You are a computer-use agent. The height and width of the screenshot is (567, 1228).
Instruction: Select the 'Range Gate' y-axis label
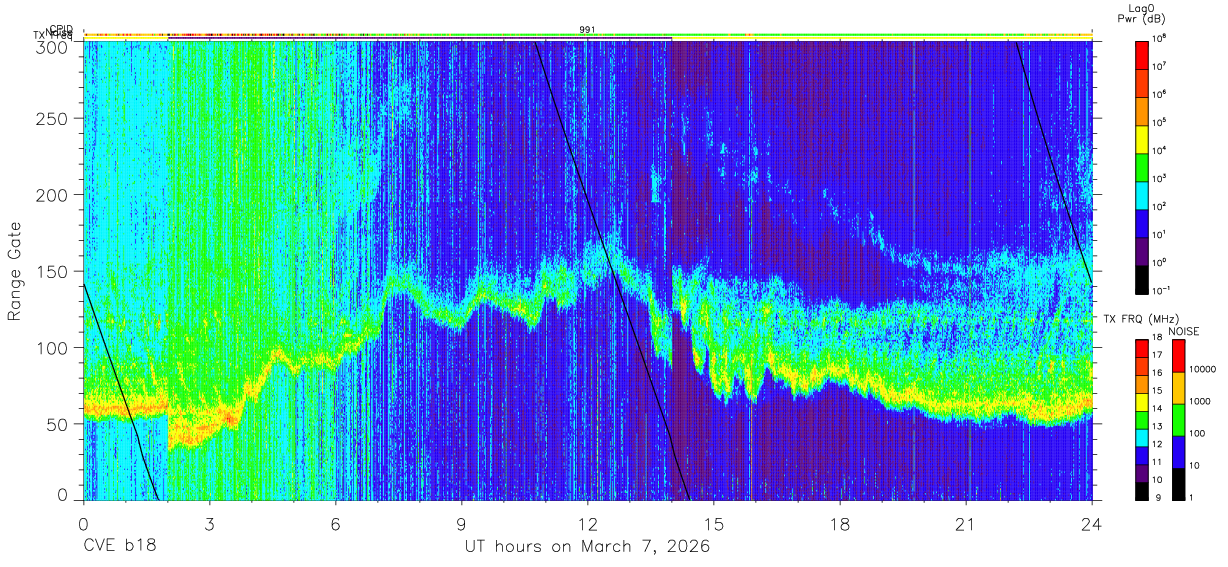point(15,271)
